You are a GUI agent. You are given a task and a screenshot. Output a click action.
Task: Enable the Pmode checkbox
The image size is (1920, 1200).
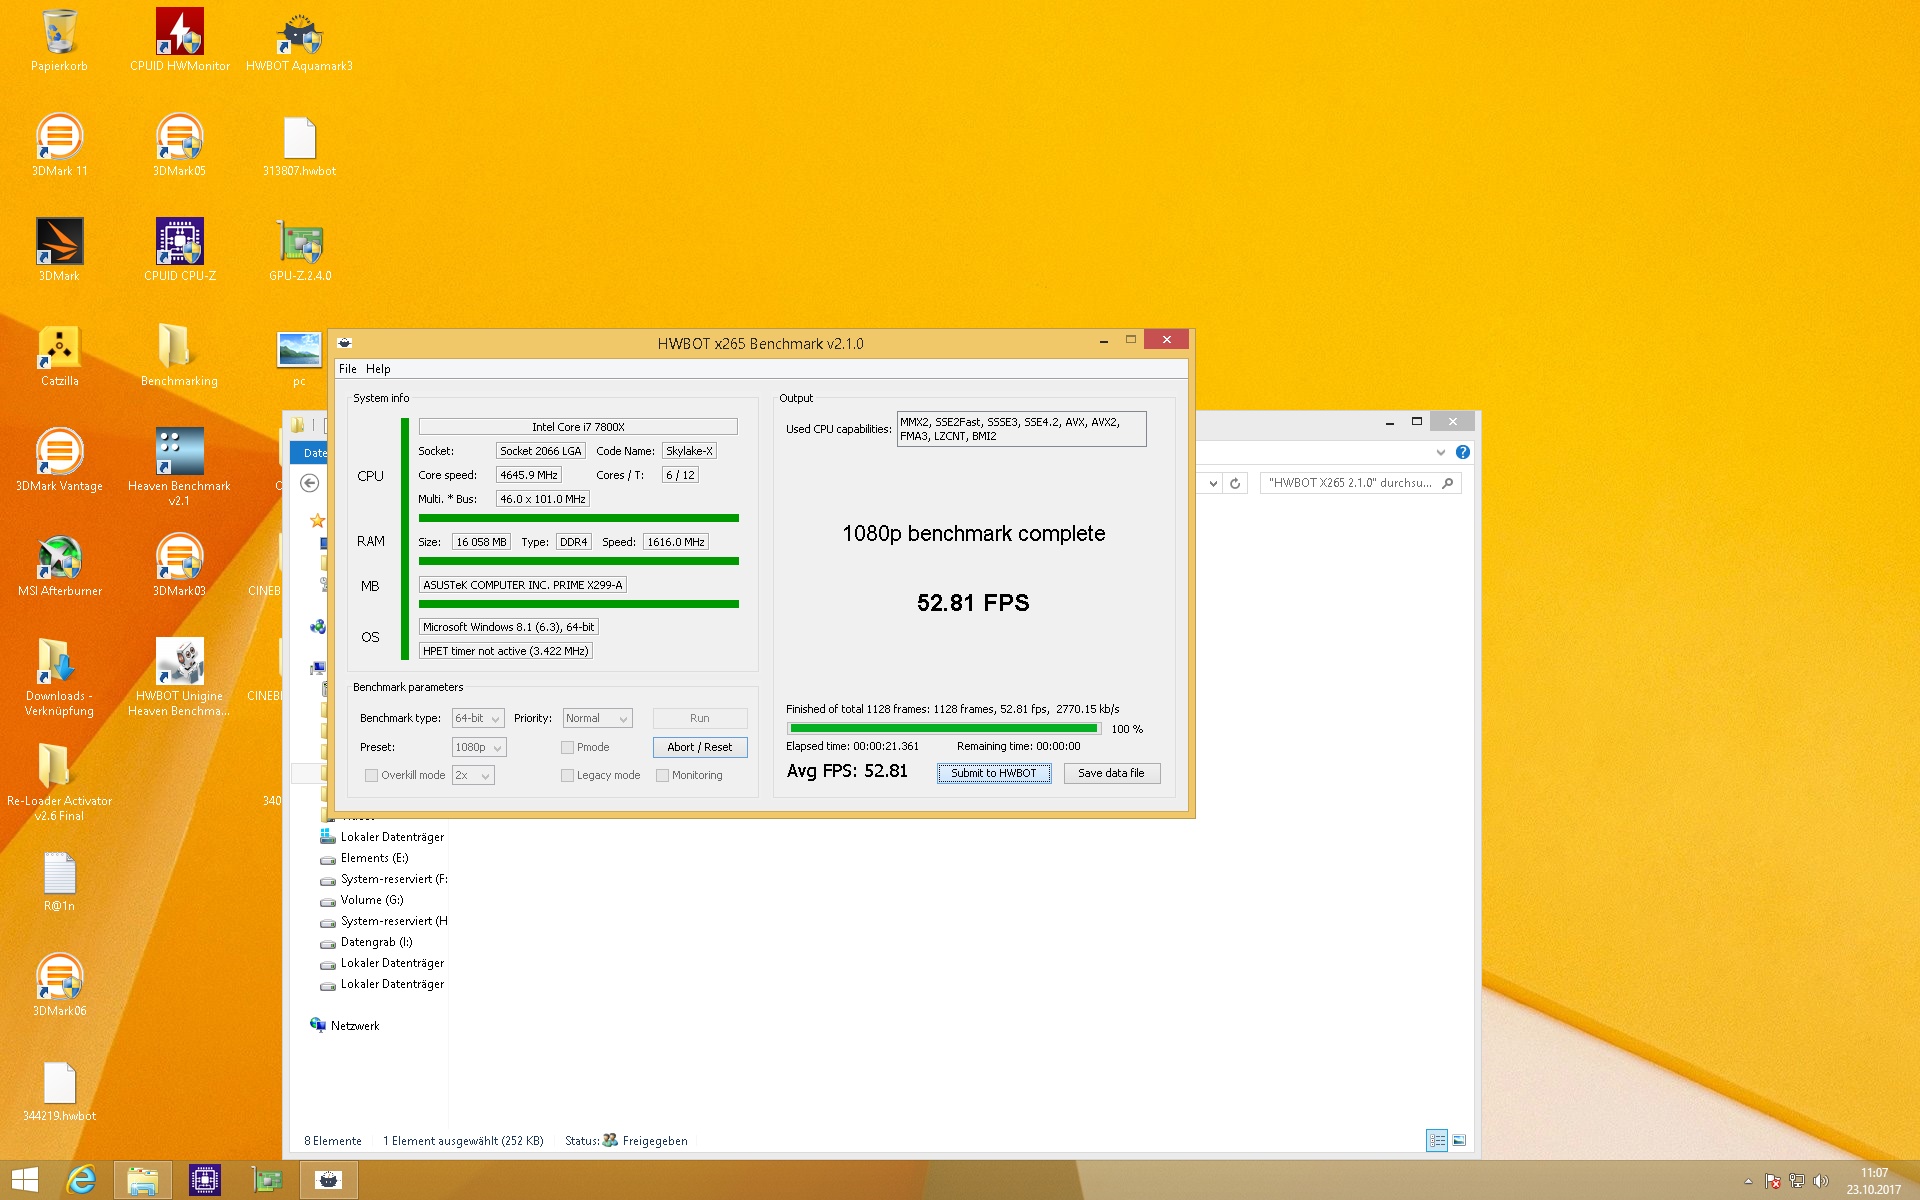coord(567,747)
